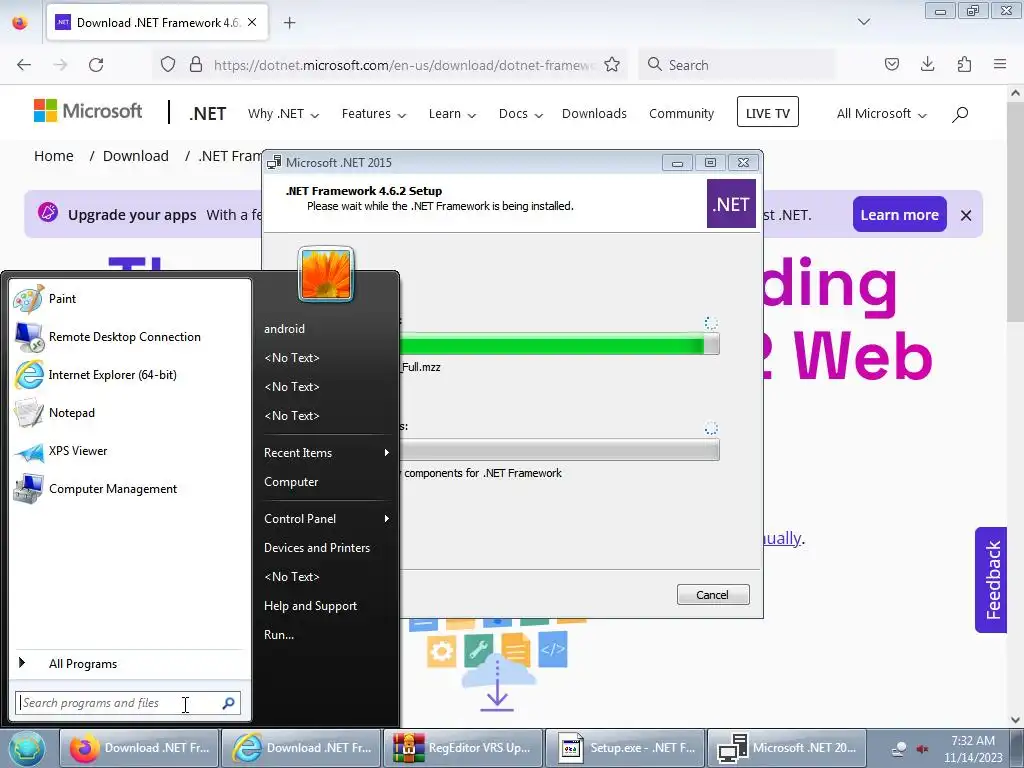Click the Learn more button
This screenshot has width=1024, height=768.
coord(899,214)
